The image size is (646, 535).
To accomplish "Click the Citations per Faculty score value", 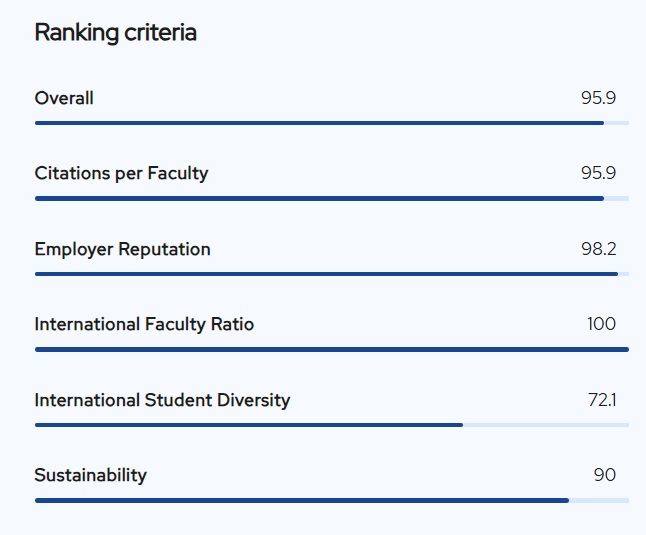I will pos(598,173).
